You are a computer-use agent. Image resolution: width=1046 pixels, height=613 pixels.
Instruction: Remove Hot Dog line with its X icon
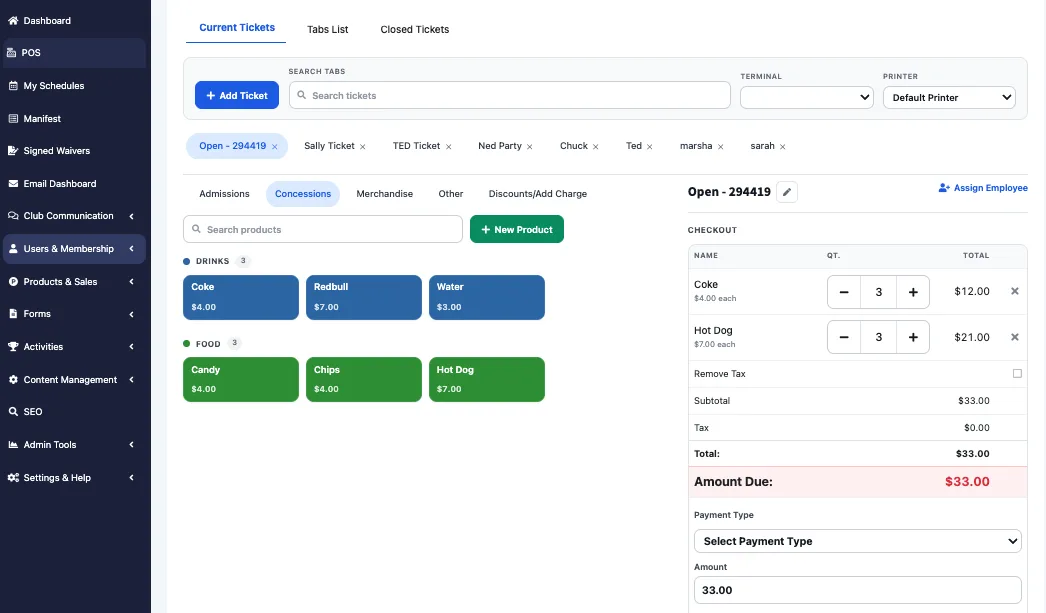tap(1015, 337)
